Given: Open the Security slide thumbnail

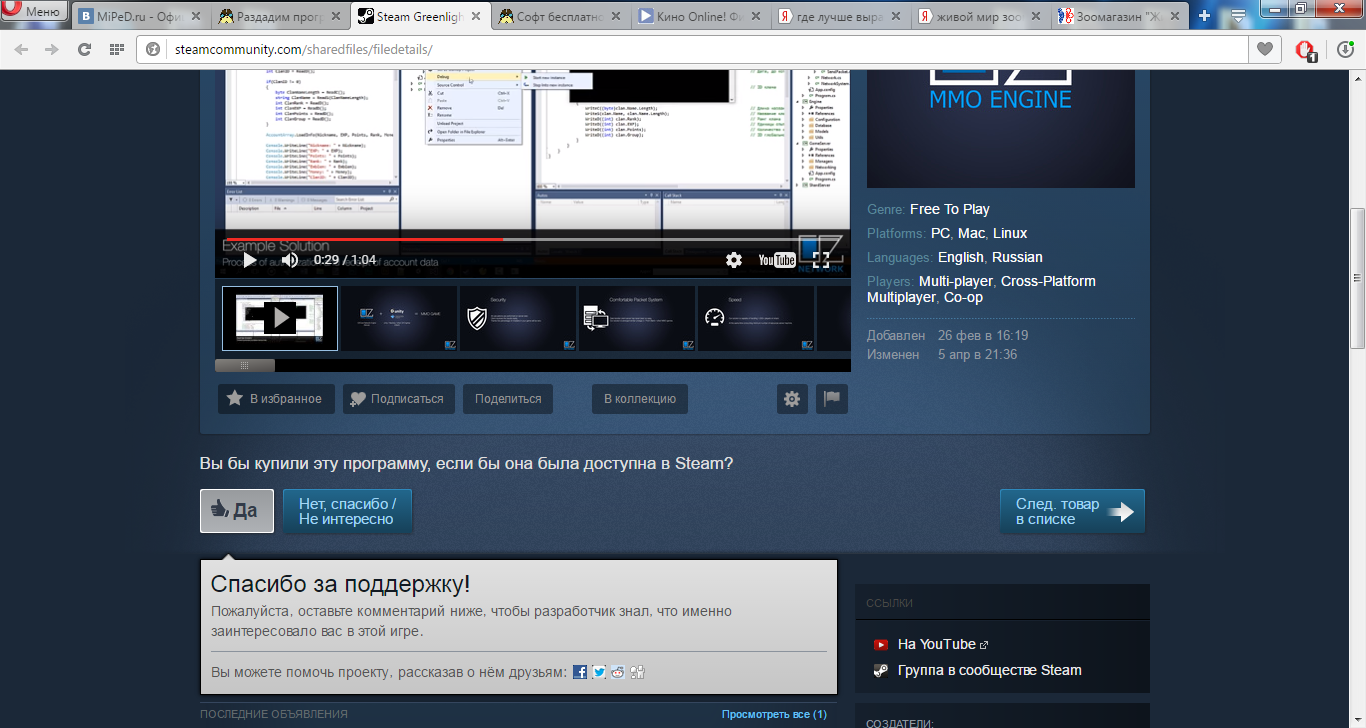Looking at the screenshot, I should (x=518, y=318).
